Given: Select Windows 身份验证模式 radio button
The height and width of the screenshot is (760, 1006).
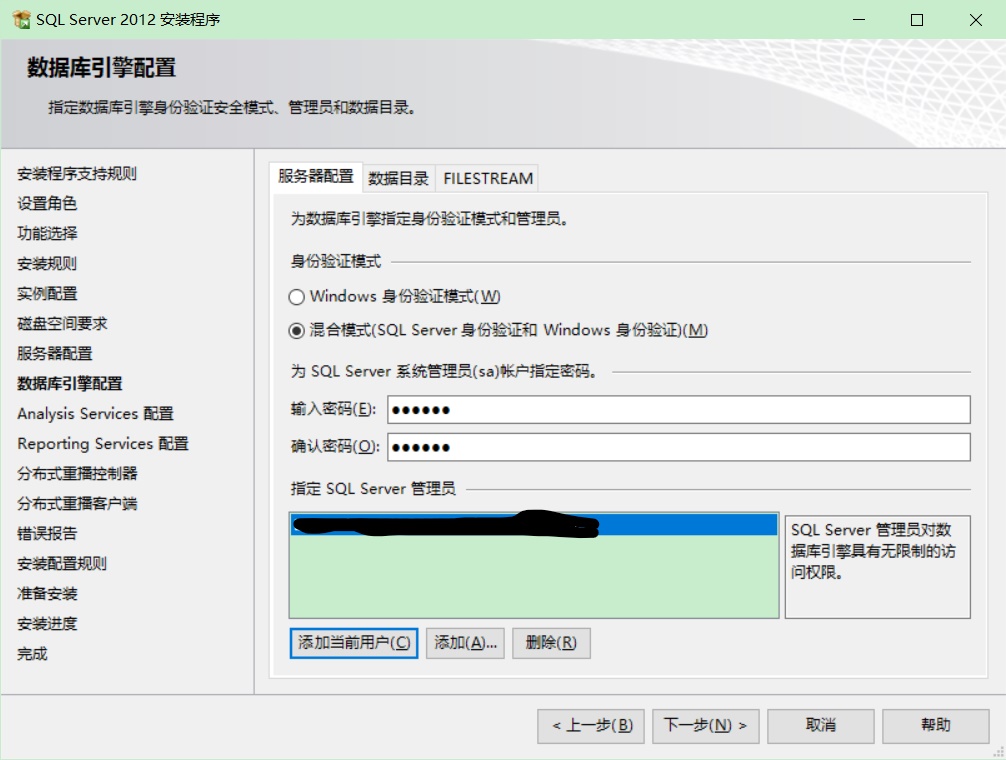Looking at the screenshot, I should 296,297.
